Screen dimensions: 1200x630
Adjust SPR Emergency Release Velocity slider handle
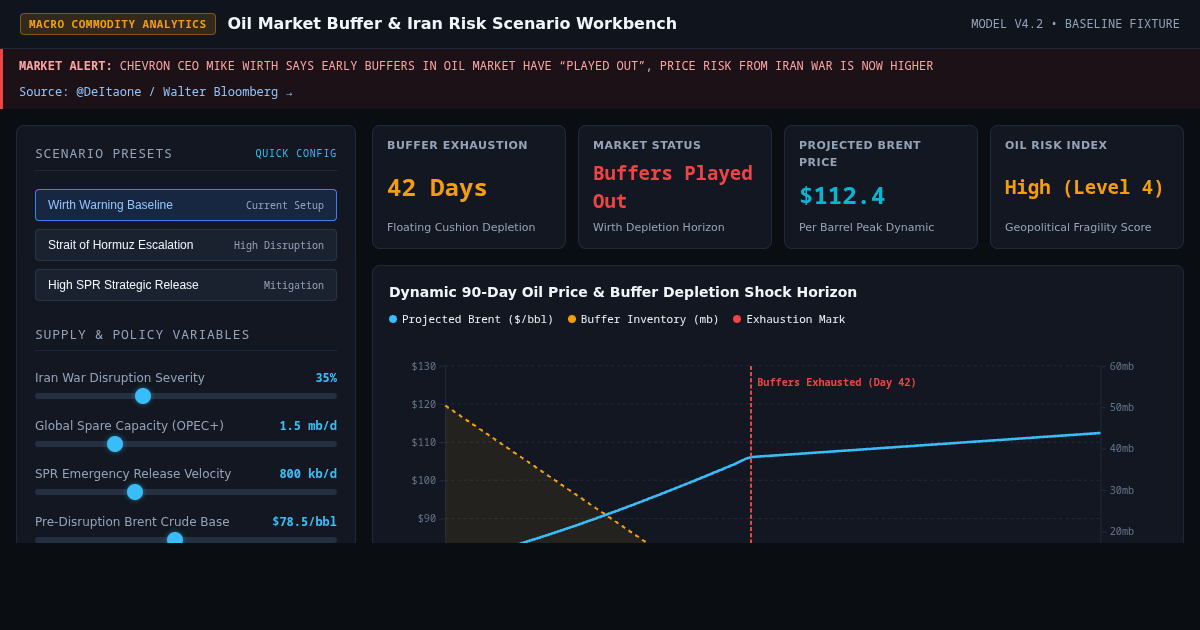click(x=135, y=492)
